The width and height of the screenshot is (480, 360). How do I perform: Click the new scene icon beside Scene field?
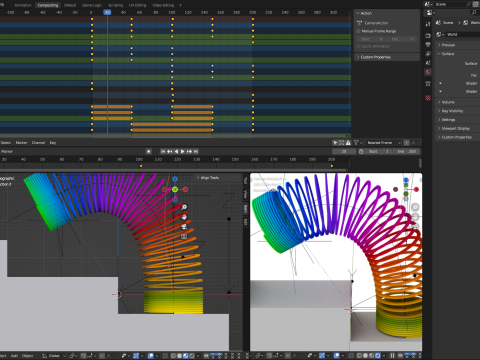pos(476,4)
